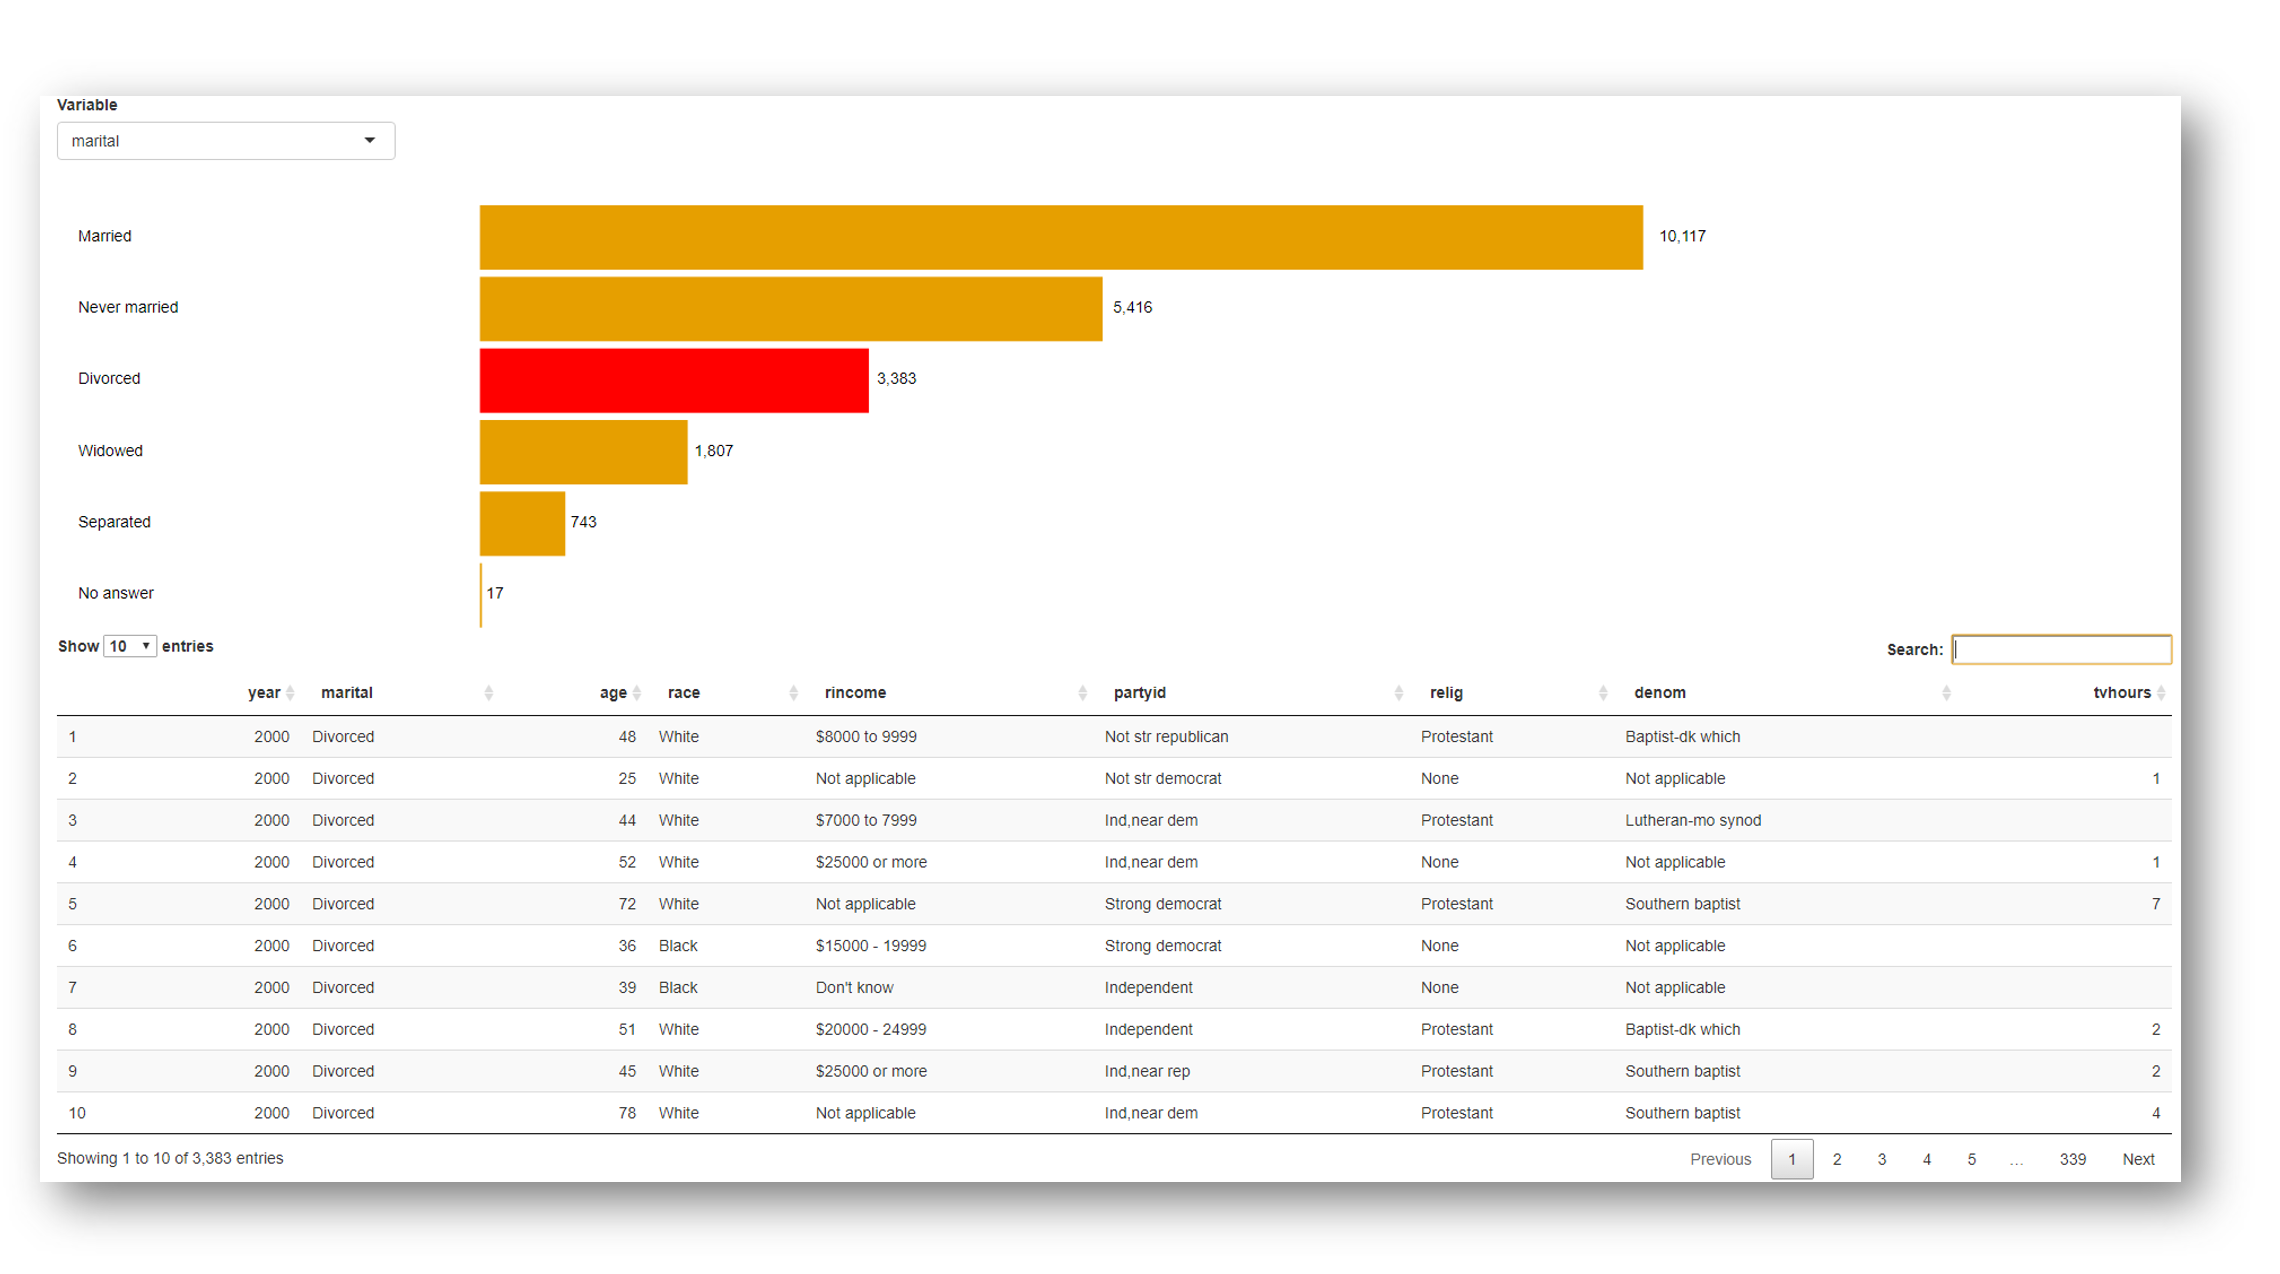The width and height of the screenshot is (2280, 1274).
Task: Sort the race column via its sort icon
Action: [x=795, y=691]
